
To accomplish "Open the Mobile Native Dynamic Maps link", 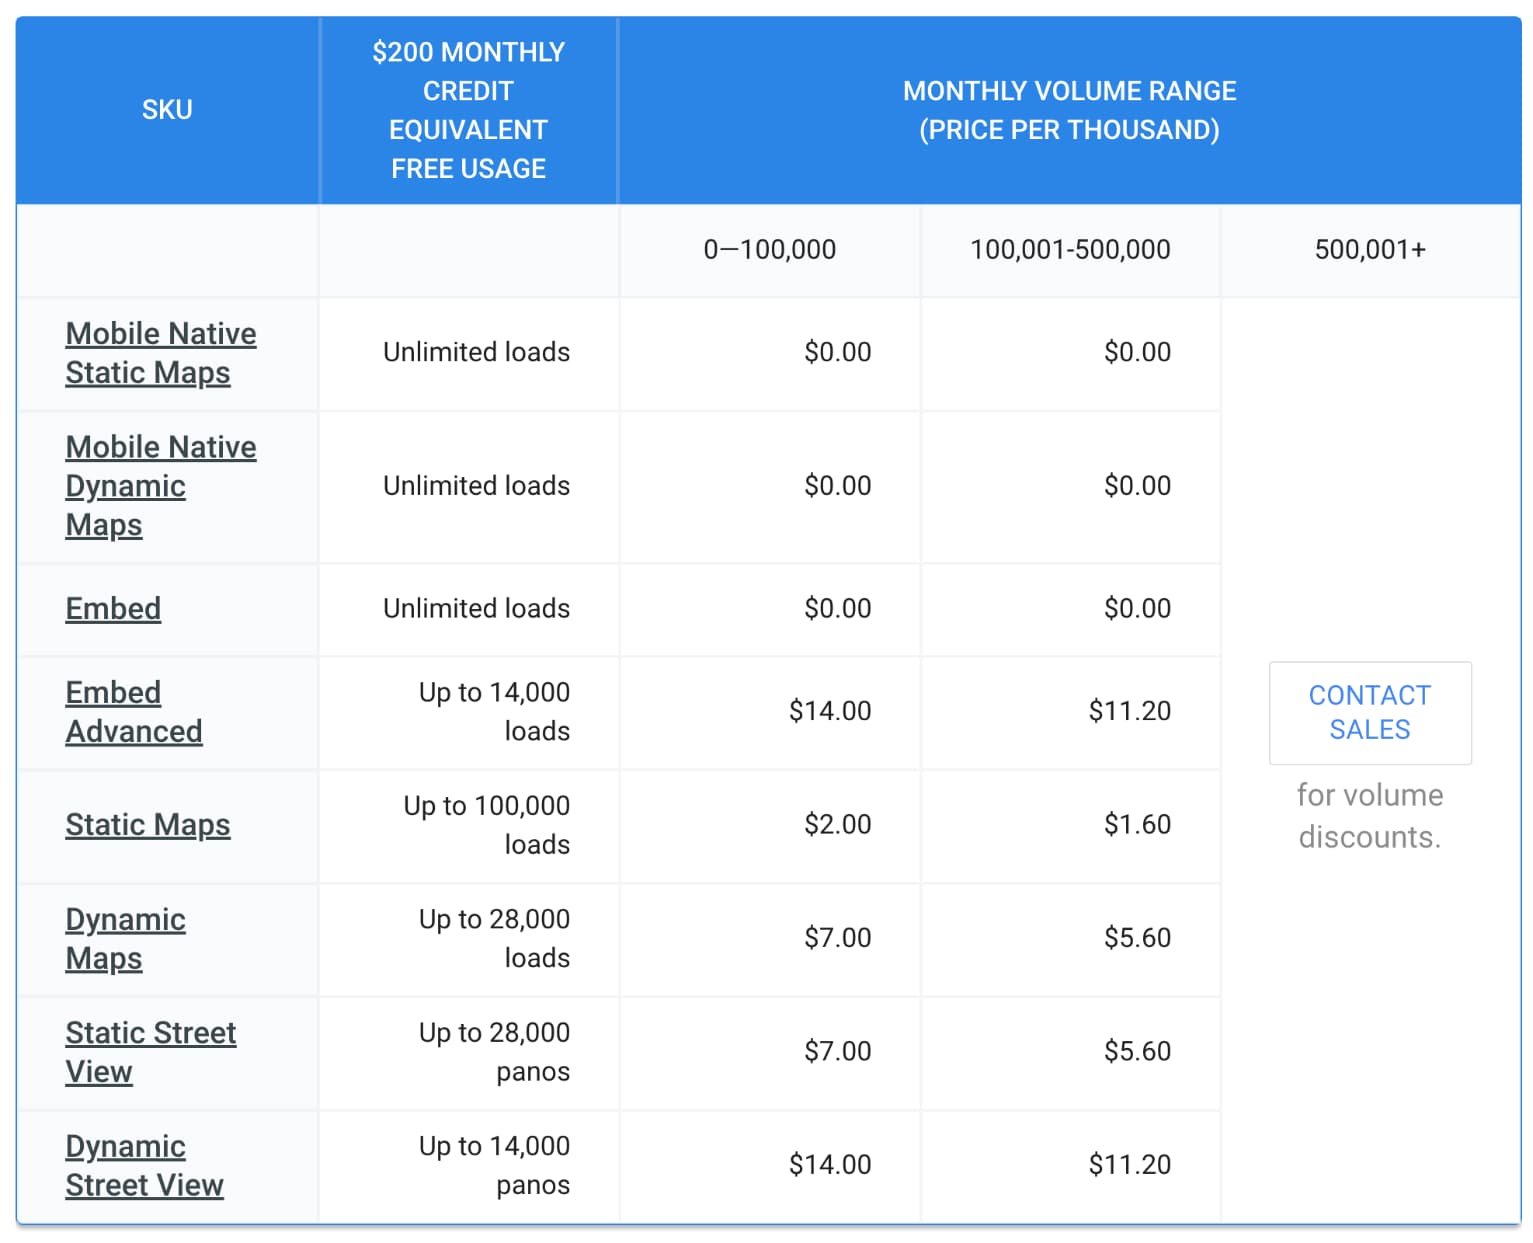I will (161, 486).
